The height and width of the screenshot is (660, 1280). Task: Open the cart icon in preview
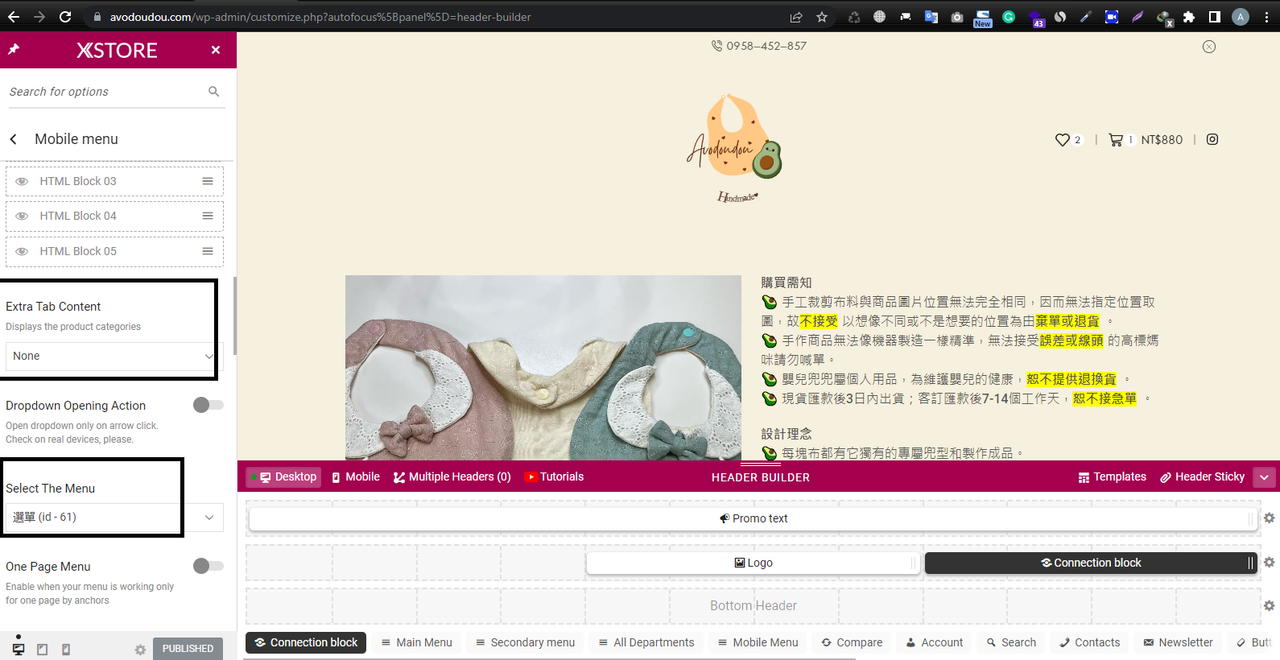[x=1115, y=140]
